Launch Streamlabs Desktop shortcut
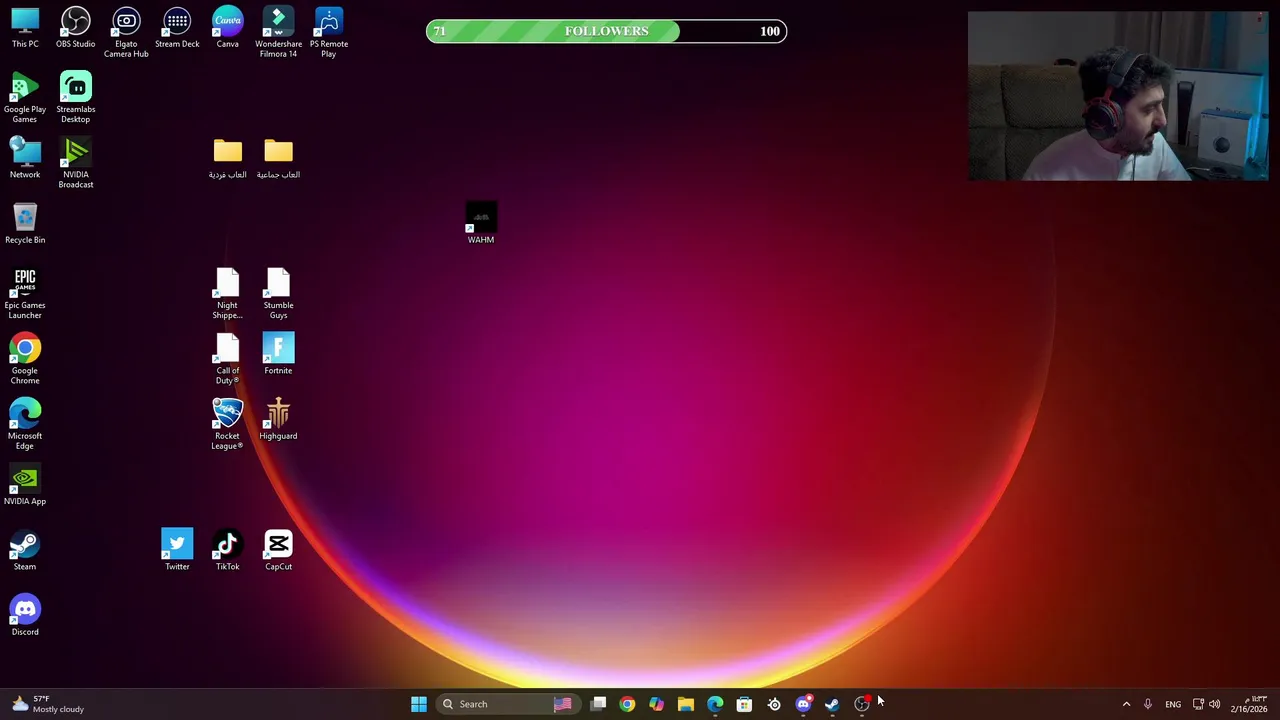 point(76,97)
